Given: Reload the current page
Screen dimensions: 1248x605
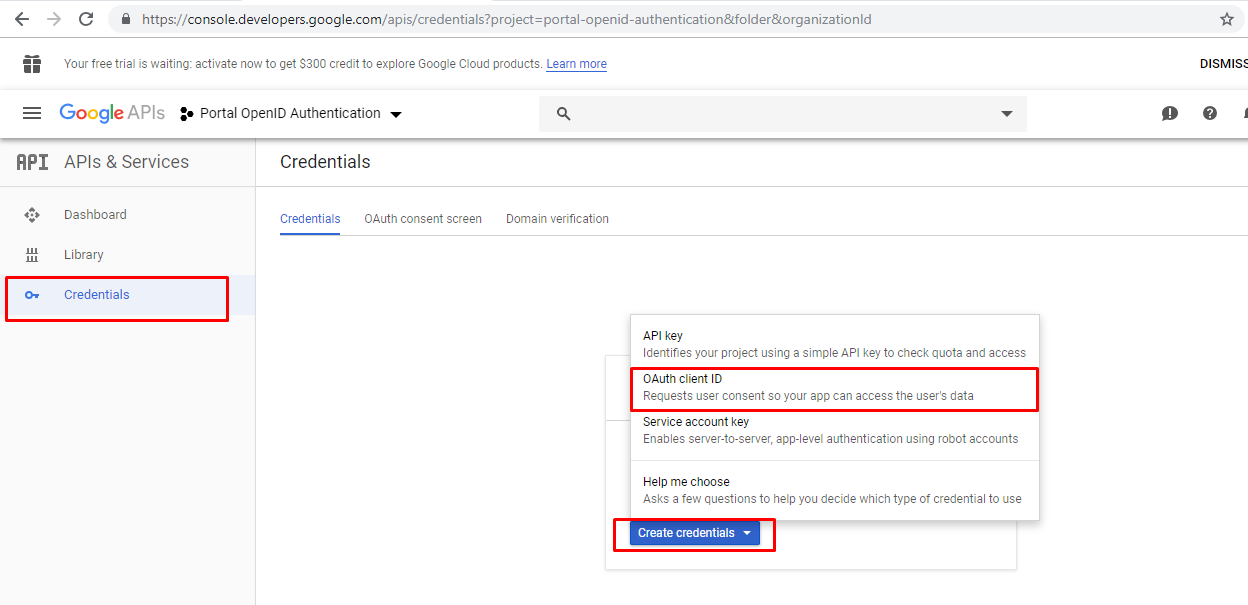Looking at the screenshot, I should [86, 19].
